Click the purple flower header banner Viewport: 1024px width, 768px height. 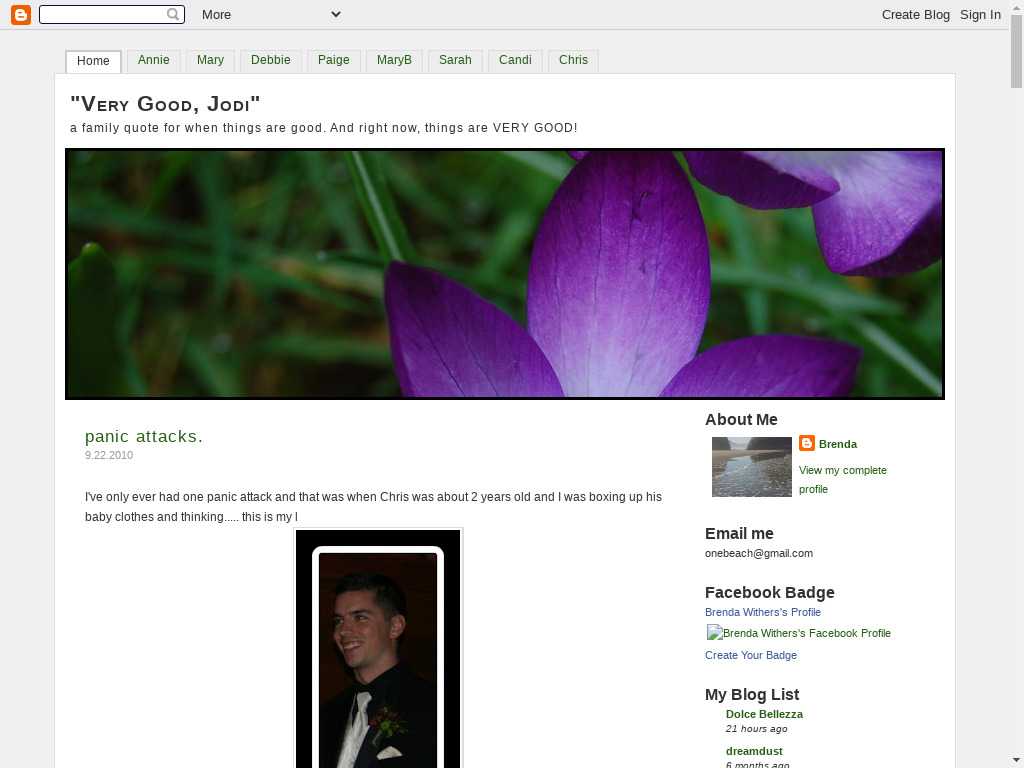coord(504,273)
